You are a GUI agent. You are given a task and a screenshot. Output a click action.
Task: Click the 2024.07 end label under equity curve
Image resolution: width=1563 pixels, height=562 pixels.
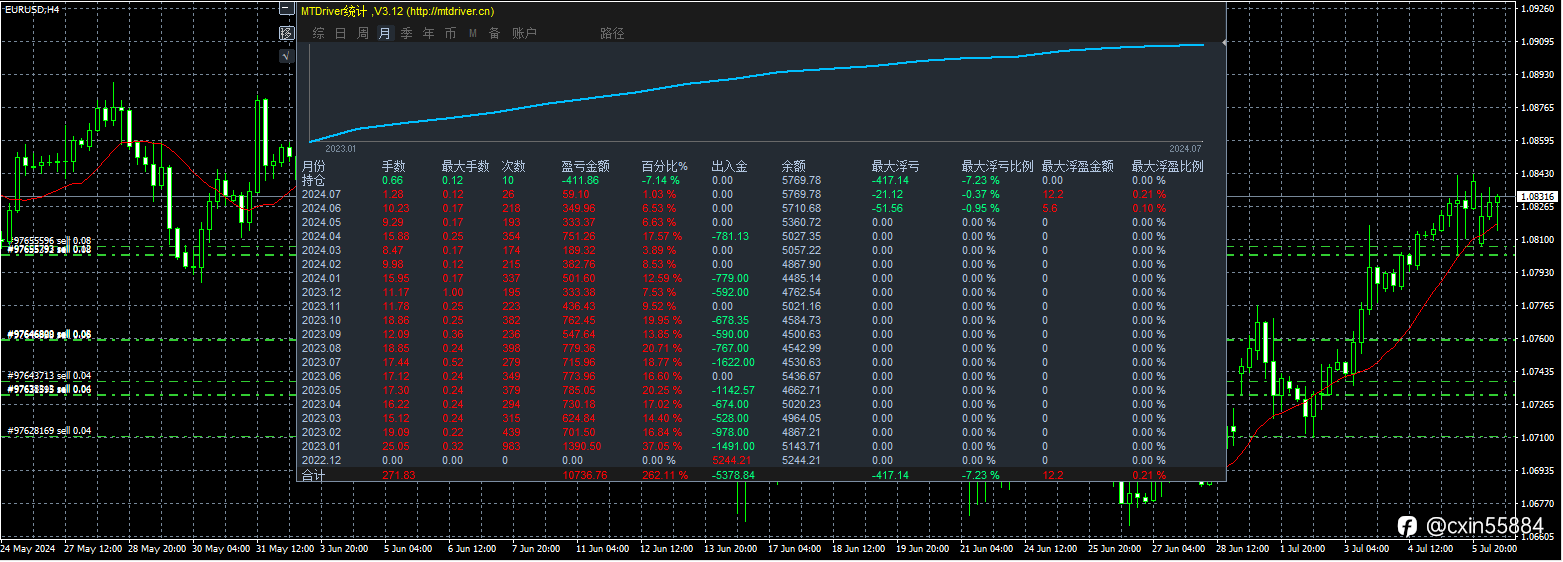click(1185, 147)
